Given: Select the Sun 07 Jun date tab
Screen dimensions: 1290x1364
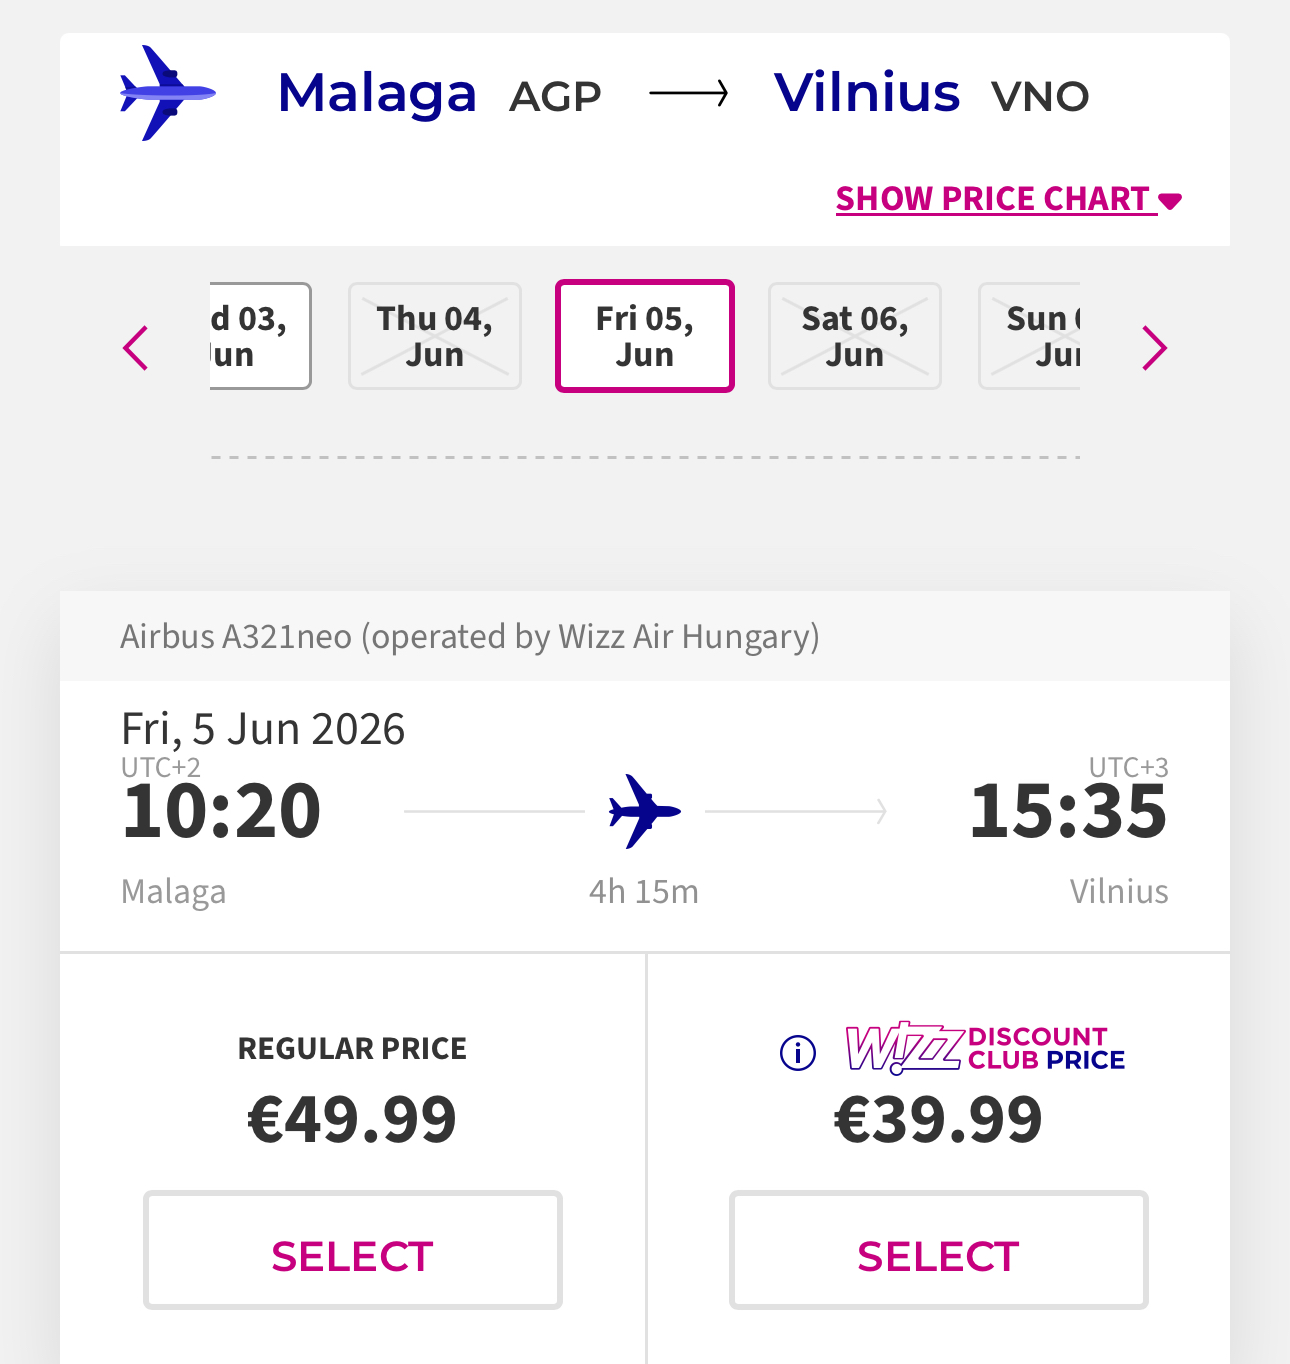Looking at the screenshot, I should click(x=1030, y=336).
